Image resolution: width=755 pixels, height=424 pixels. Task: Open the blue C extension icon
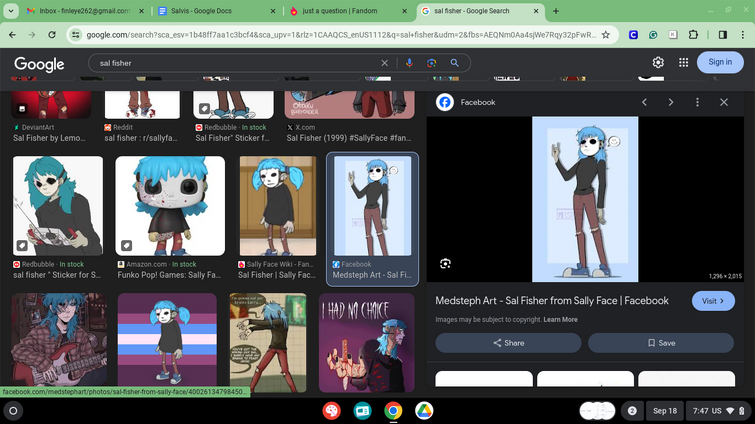(x=633, y=35)
